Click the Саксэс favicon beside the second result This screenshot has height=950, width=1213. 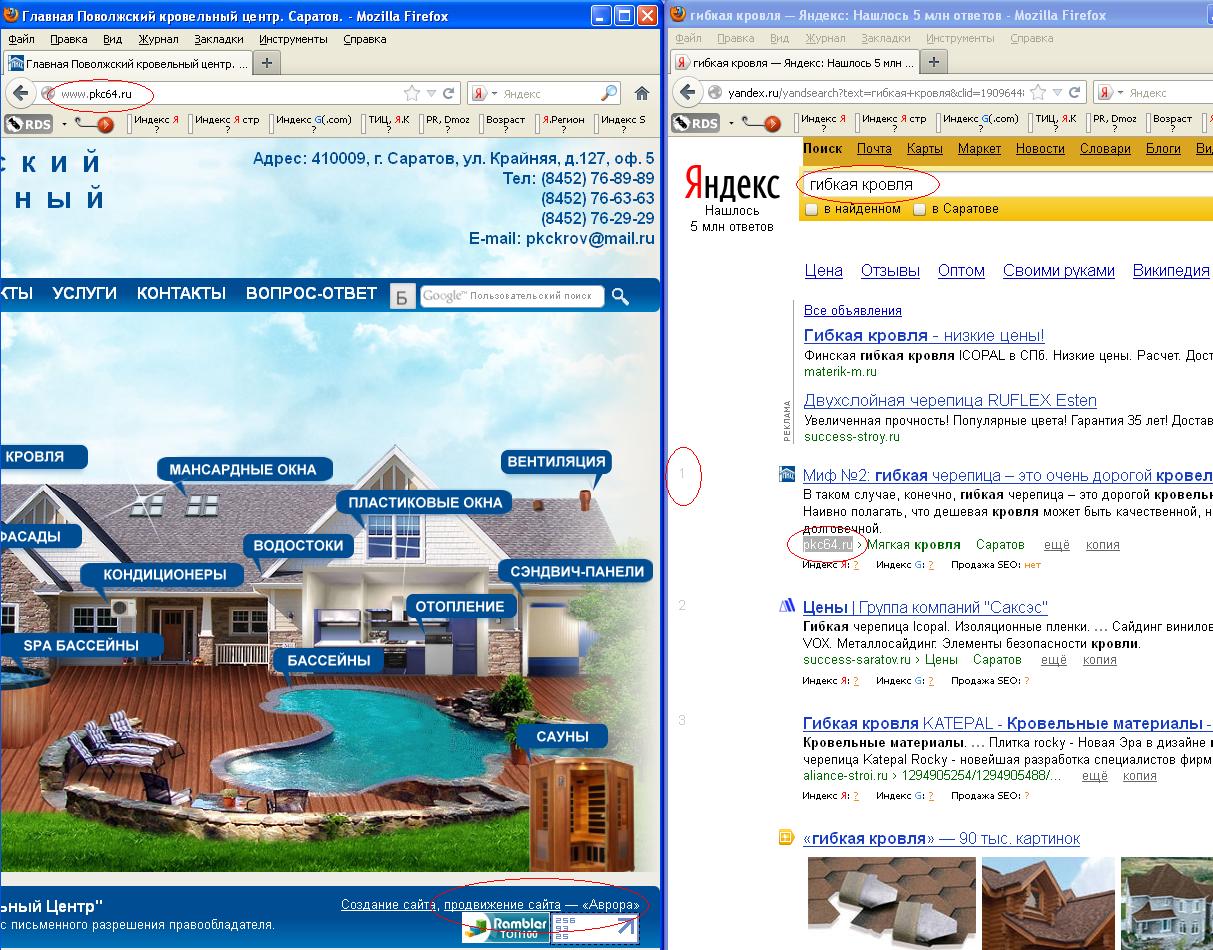786,606
